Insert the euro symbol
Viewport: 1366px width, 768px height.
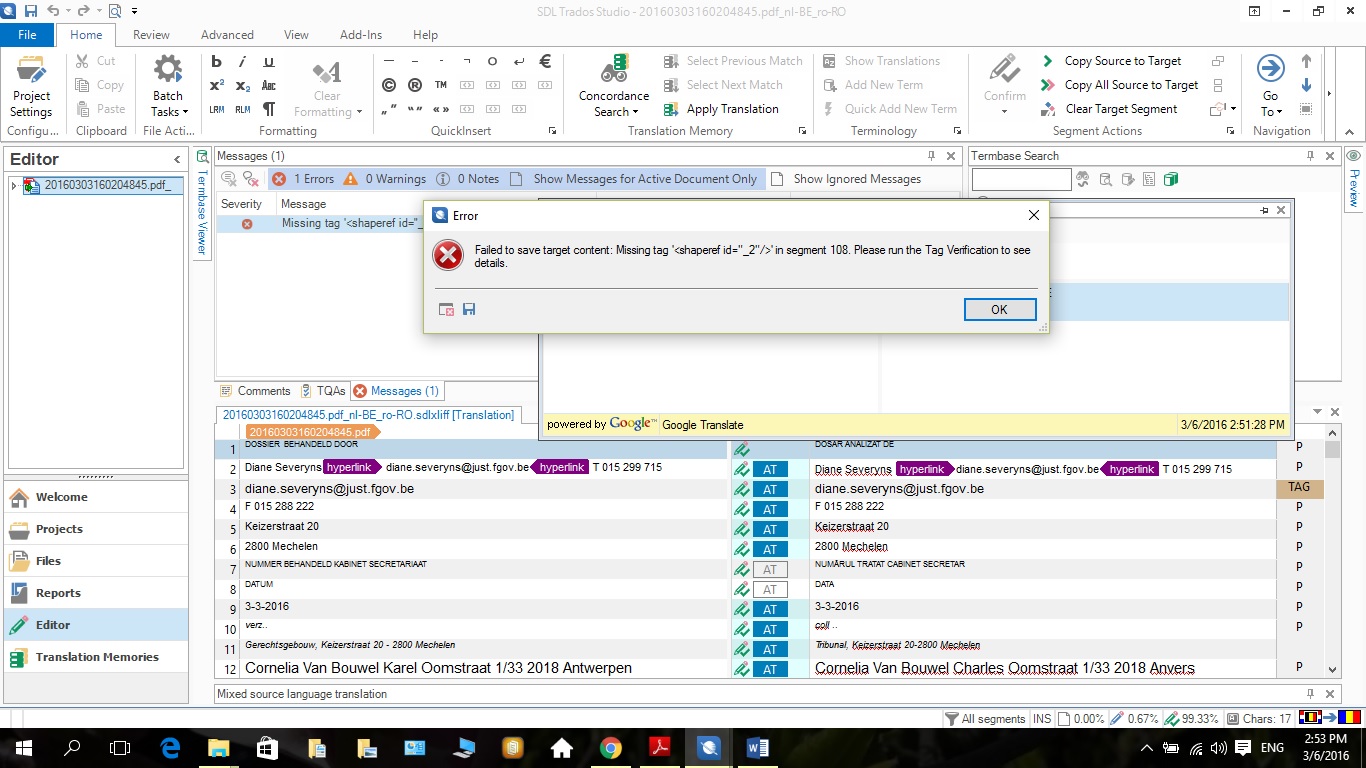(x=545, y=61)
